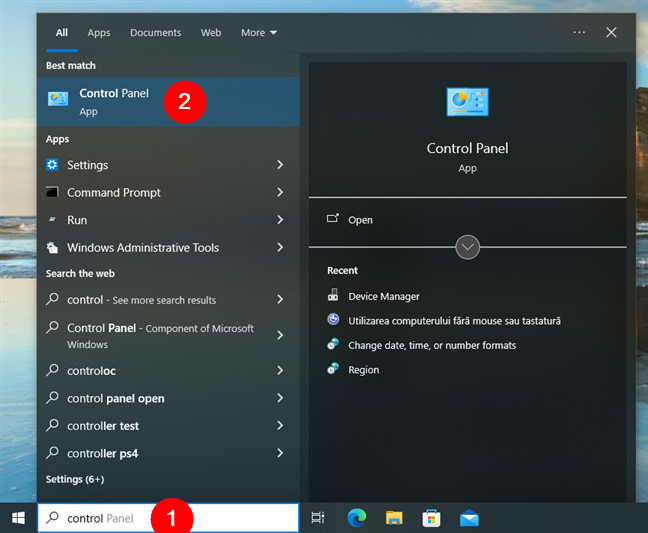
Task: Open Region from Recent list
Action: 363,370
